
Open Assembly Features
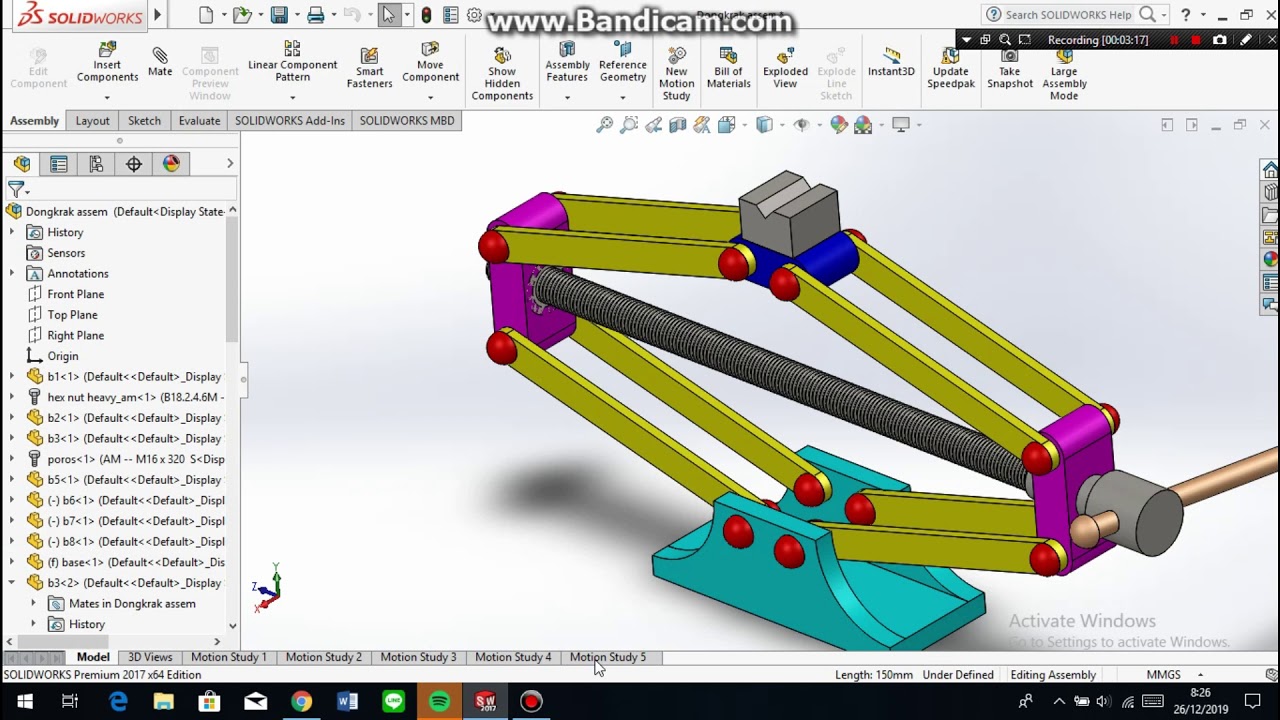tap(567, 62)
